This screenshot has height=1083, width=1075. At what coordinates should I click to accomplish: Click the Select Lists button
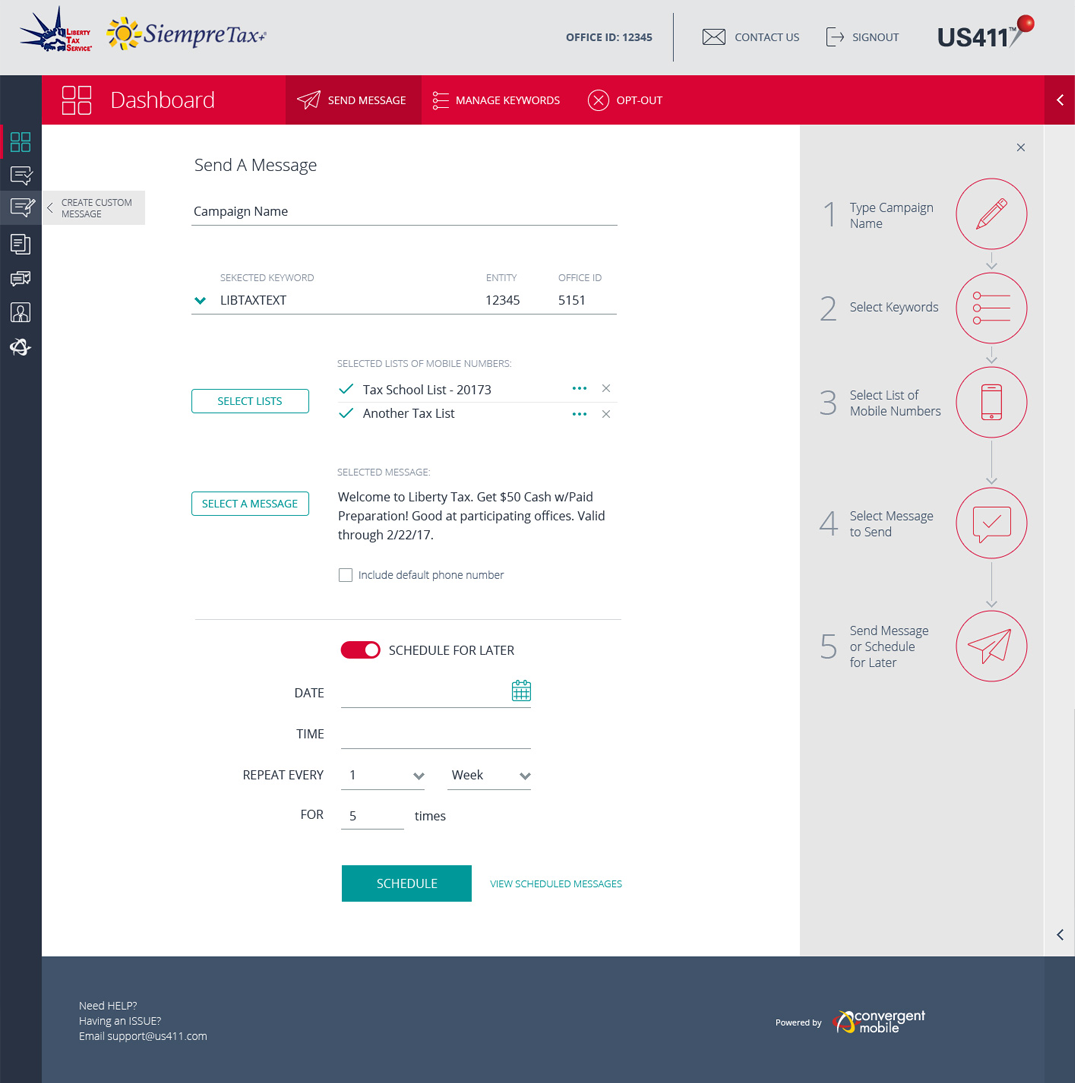[x=250, y=401]
